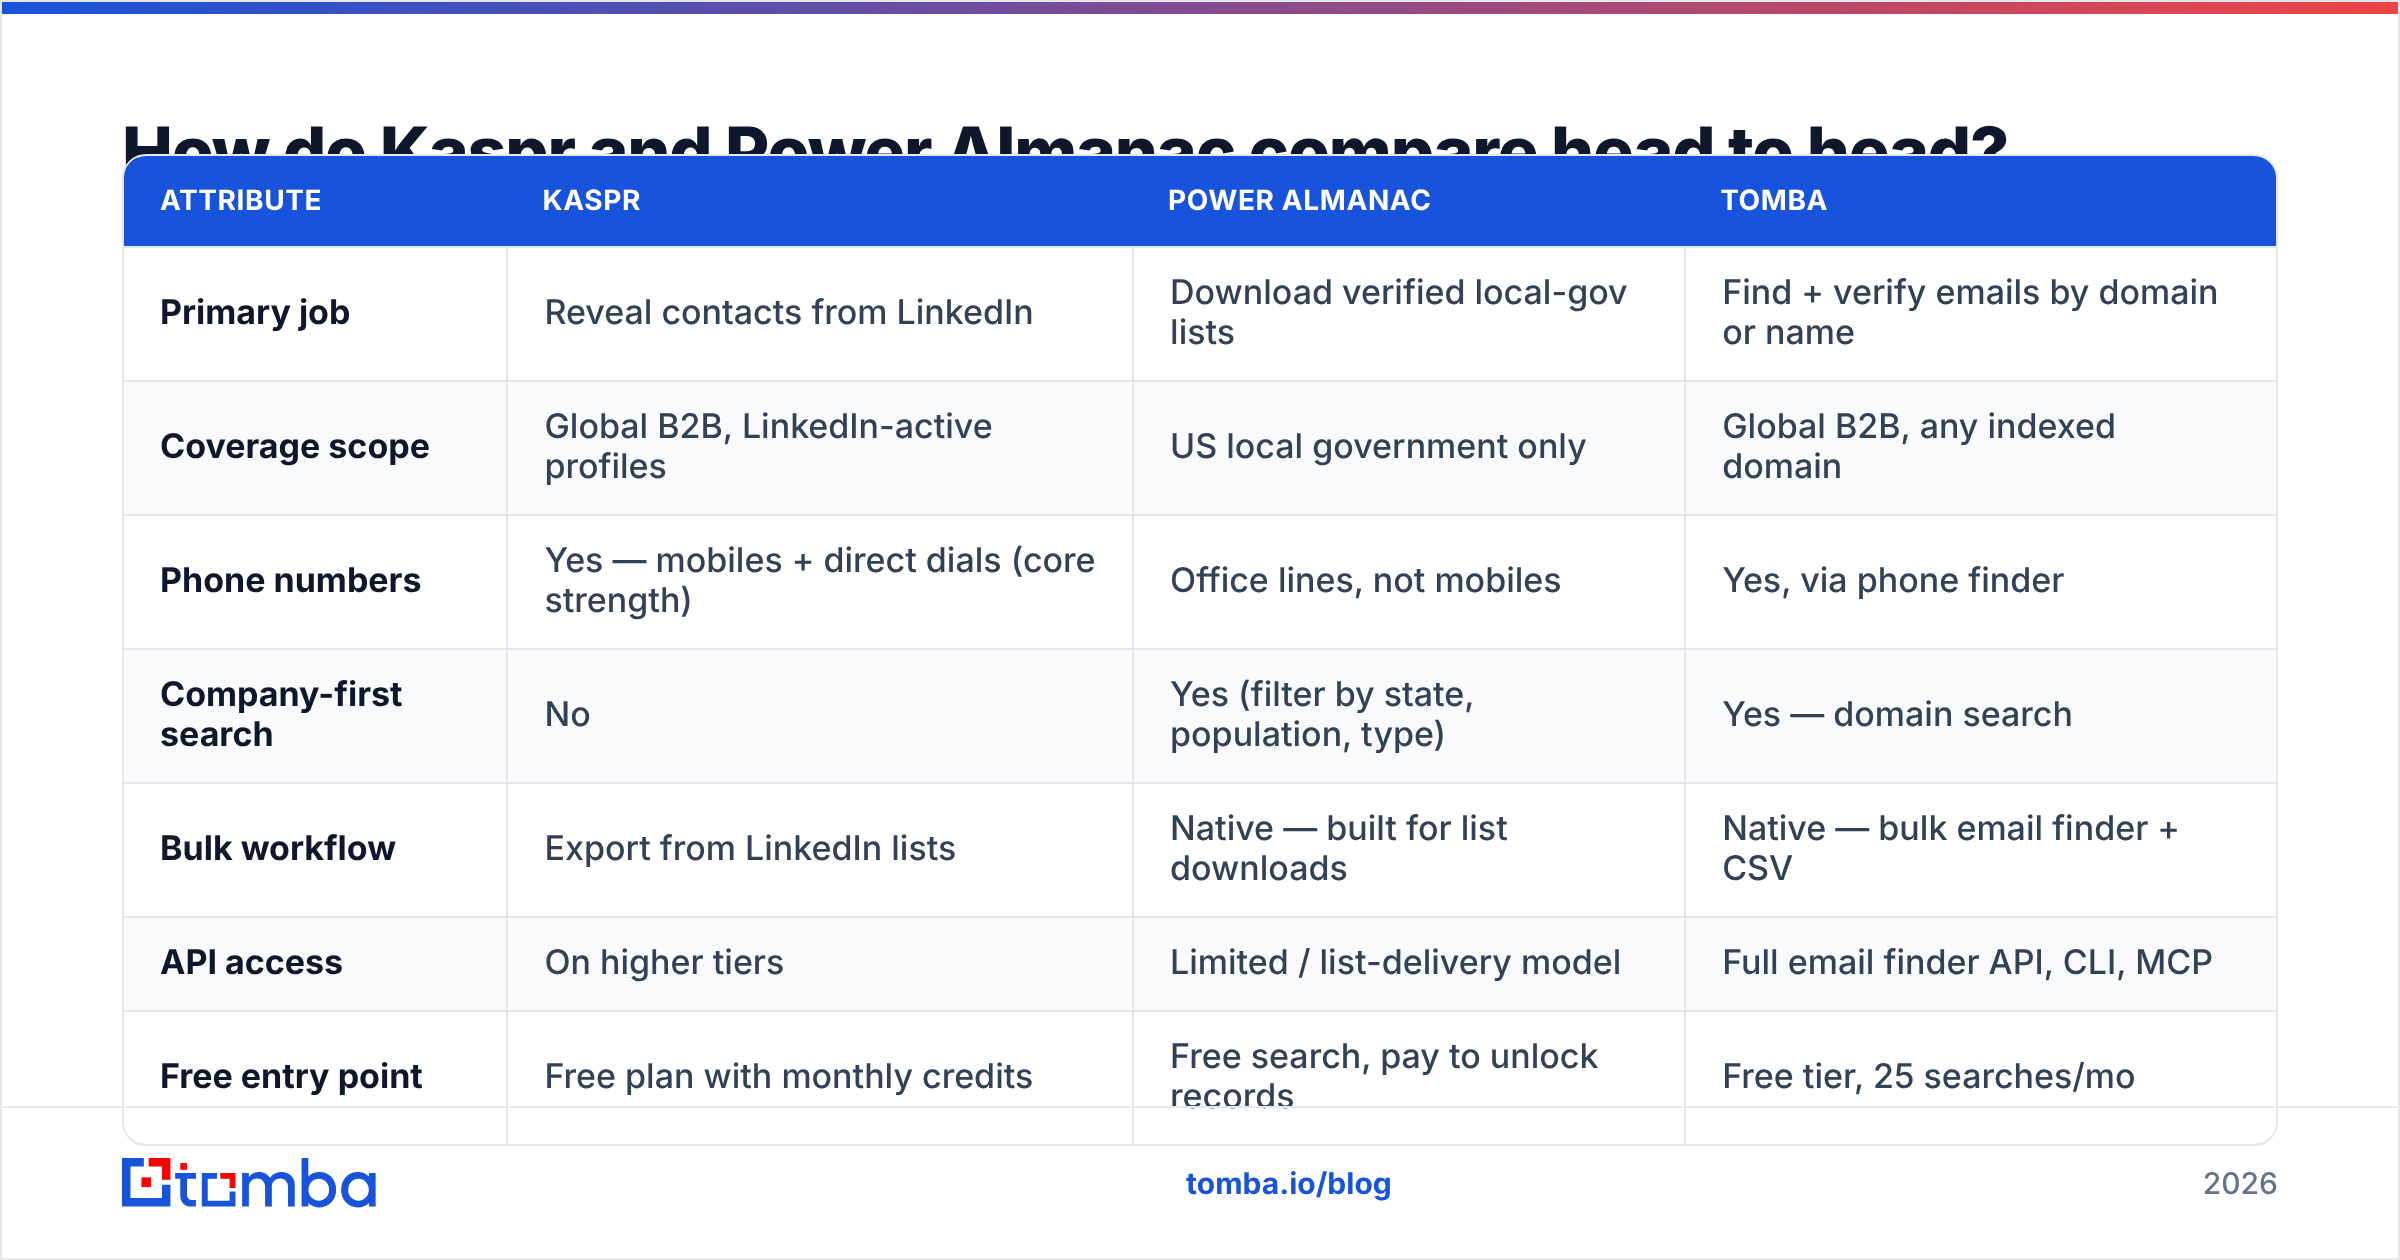Image resolution: width=2400 pixels, height=1260 pixels.
Task: Click the 'Phone numbers' row label
Action: coord(291,581)
